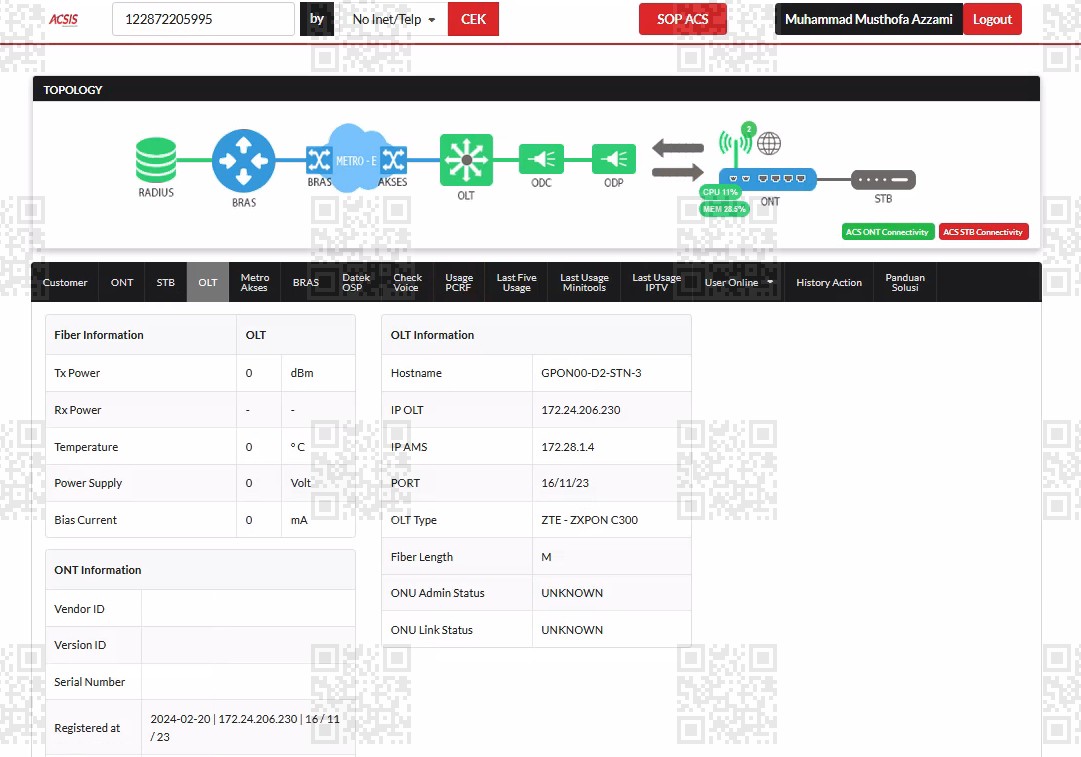
Task: Switch to the STB tab
Action: coord(165,283)
